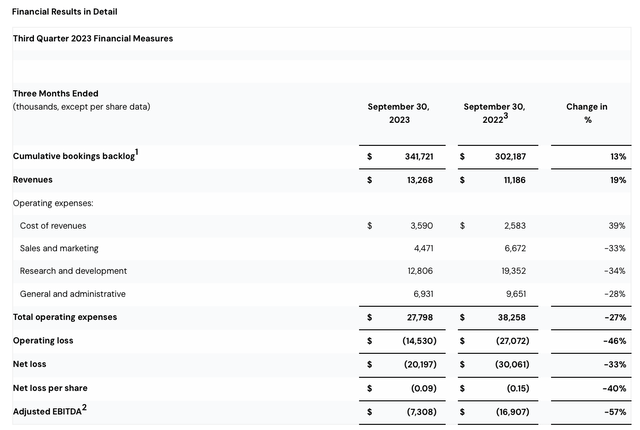
Task: Click the Sales and marketing row label
Action: click(59, 248)
